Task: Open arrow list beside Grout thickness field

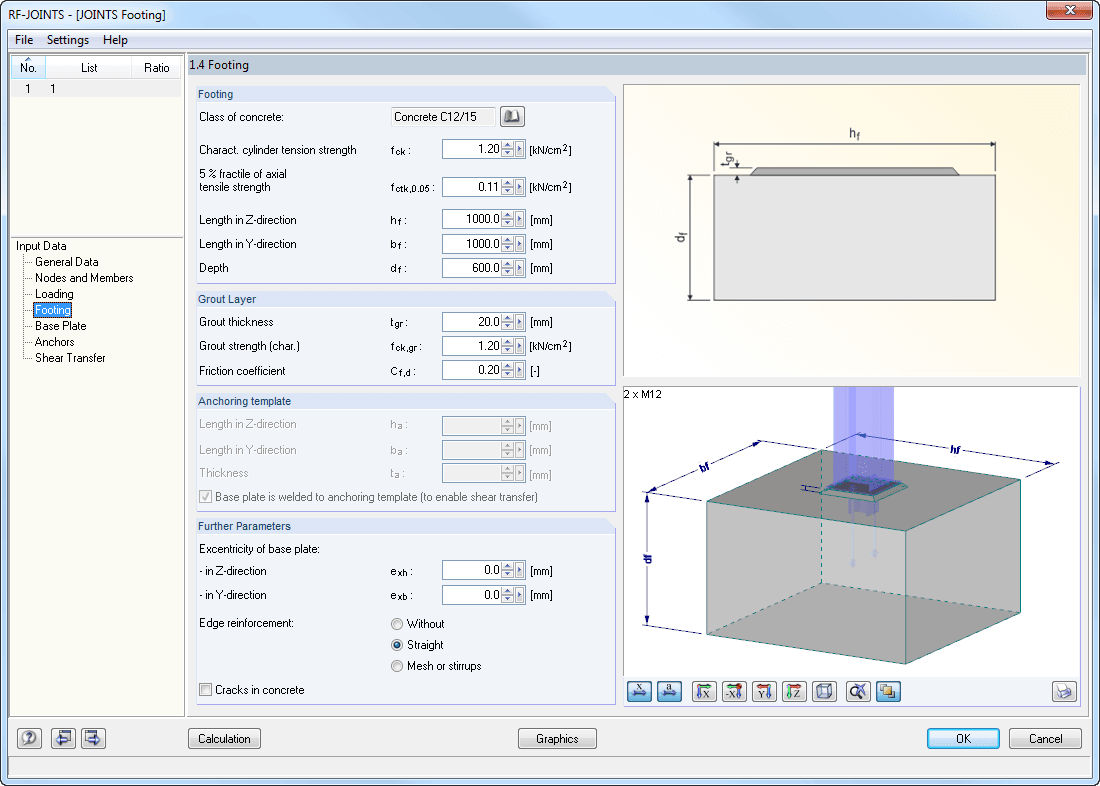Action: [x=520, y=321]
